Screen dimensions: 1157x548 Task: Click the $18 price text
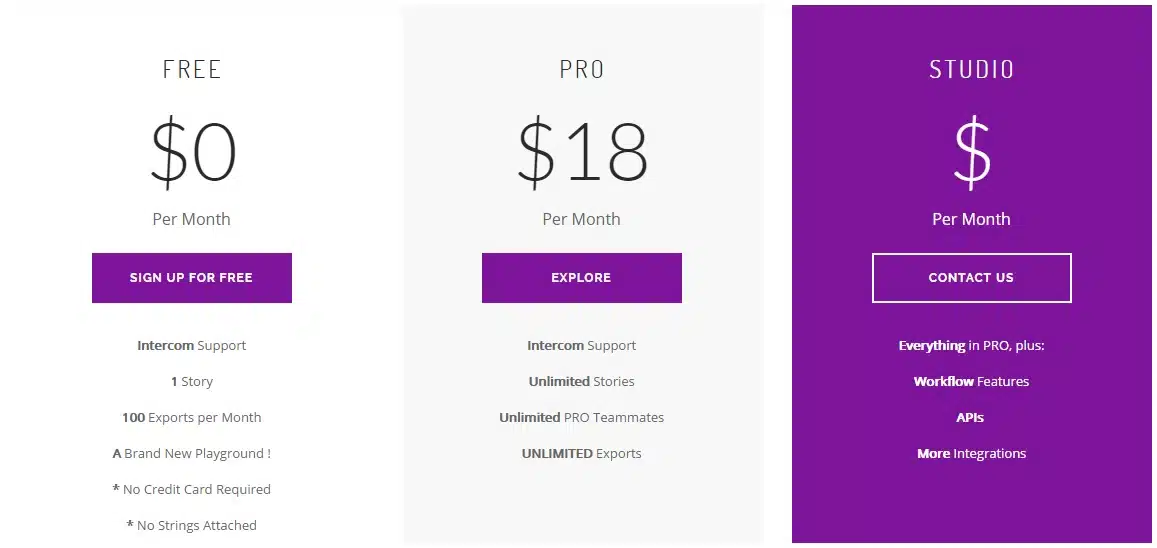[582, 154]
